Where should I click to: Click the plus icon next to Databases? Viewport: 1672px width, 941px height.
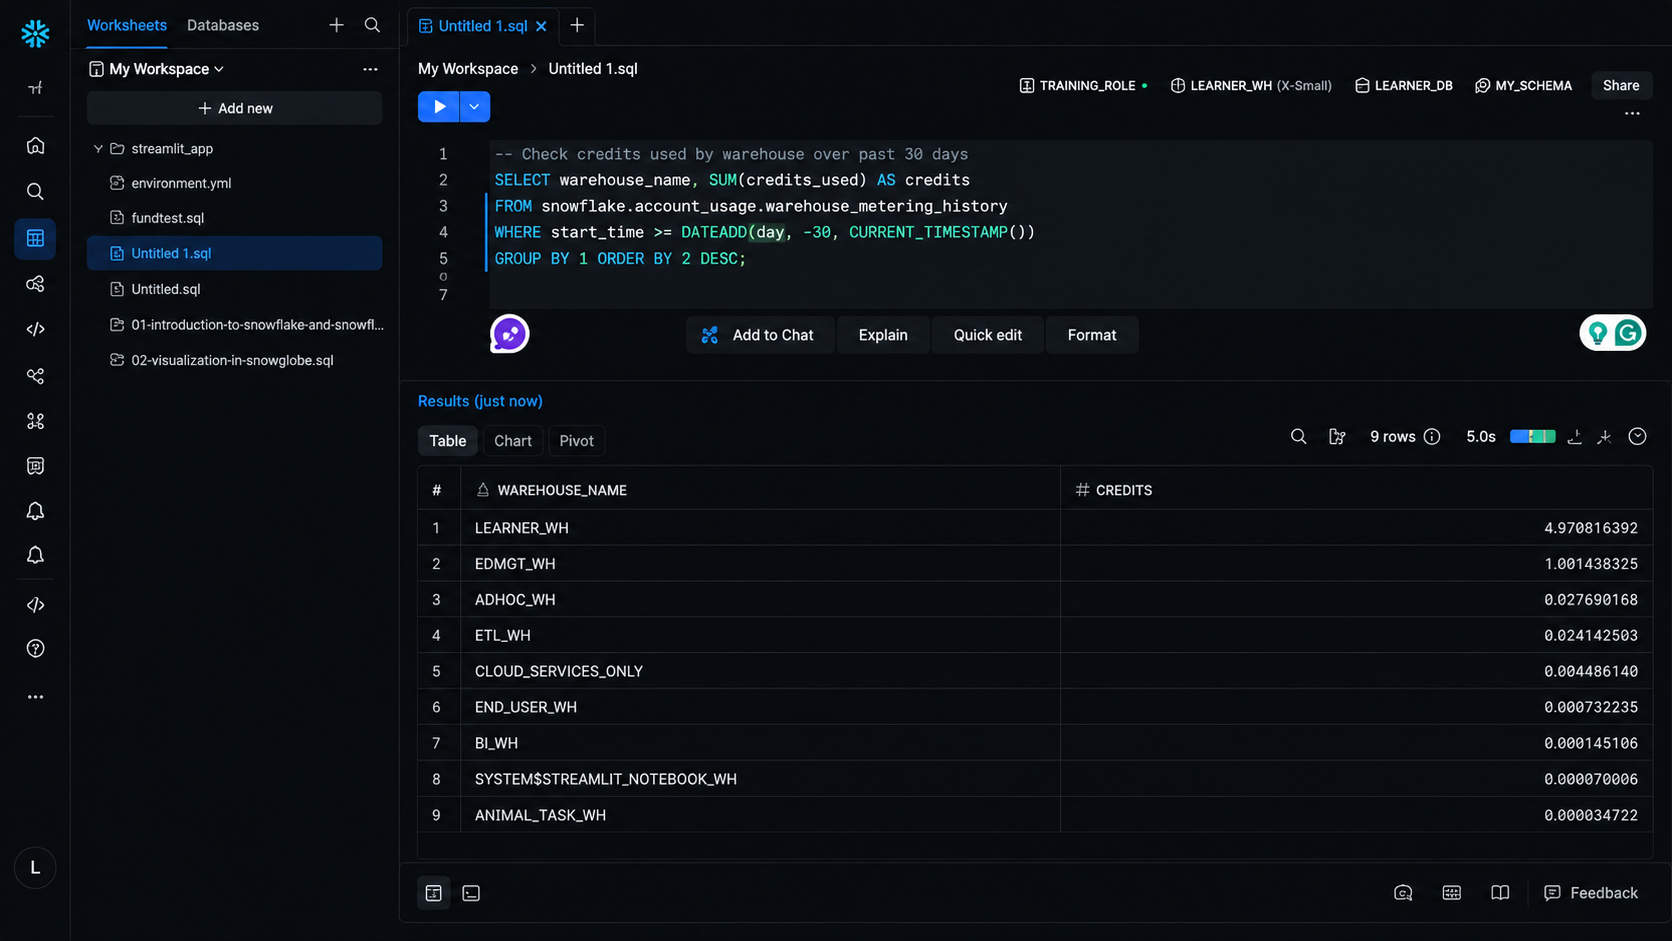pos(336,25)
